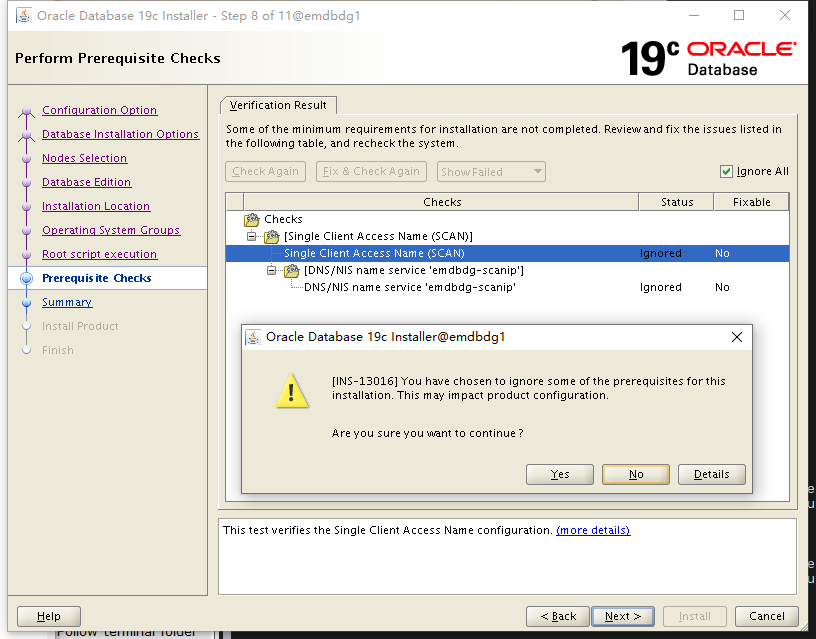
Task: Jump to Installation Location step
Action: [96, 206]
